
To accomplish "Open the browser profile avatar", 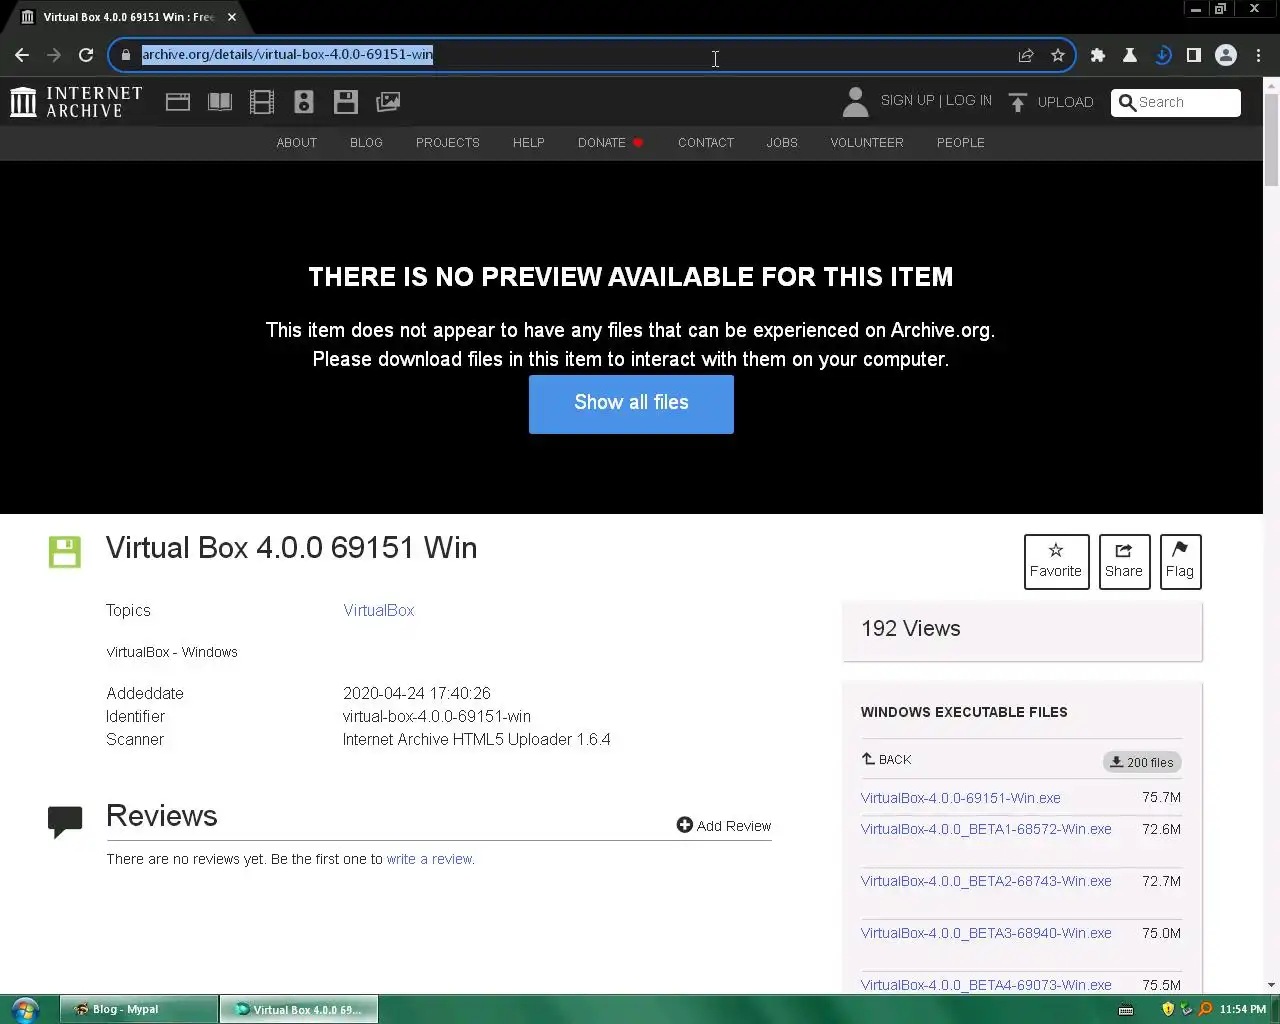I will point(1226,55).
